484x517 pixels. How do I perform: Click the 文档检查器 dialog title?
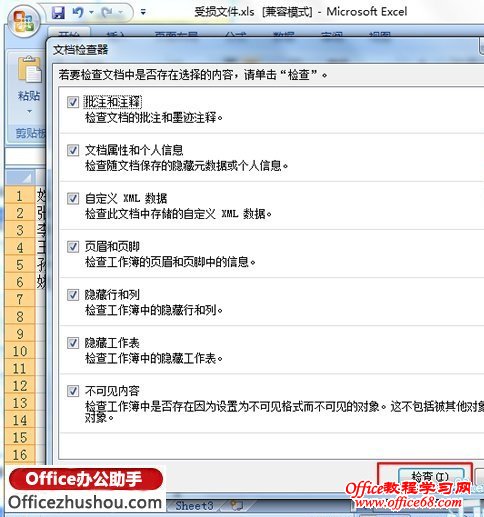[x=81, y=50]
